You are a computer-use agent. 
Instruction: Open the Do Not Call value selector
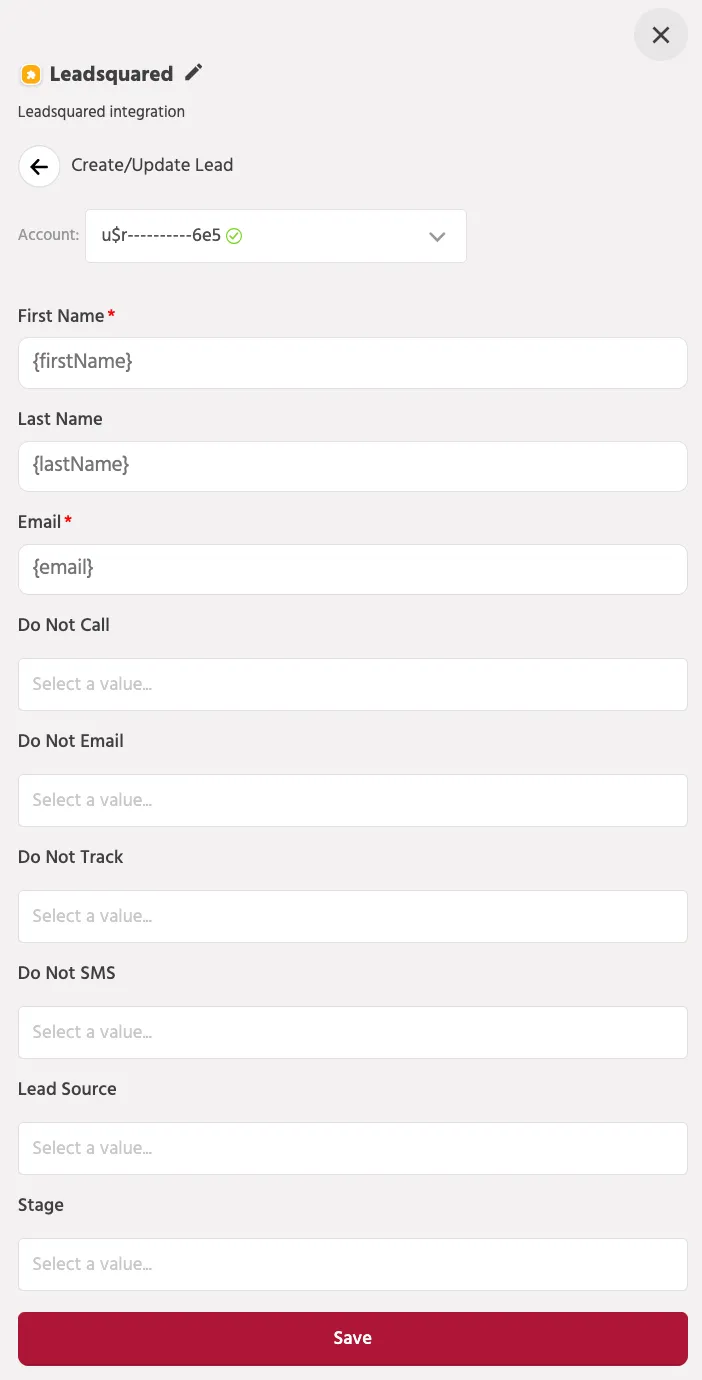point(353,684)
